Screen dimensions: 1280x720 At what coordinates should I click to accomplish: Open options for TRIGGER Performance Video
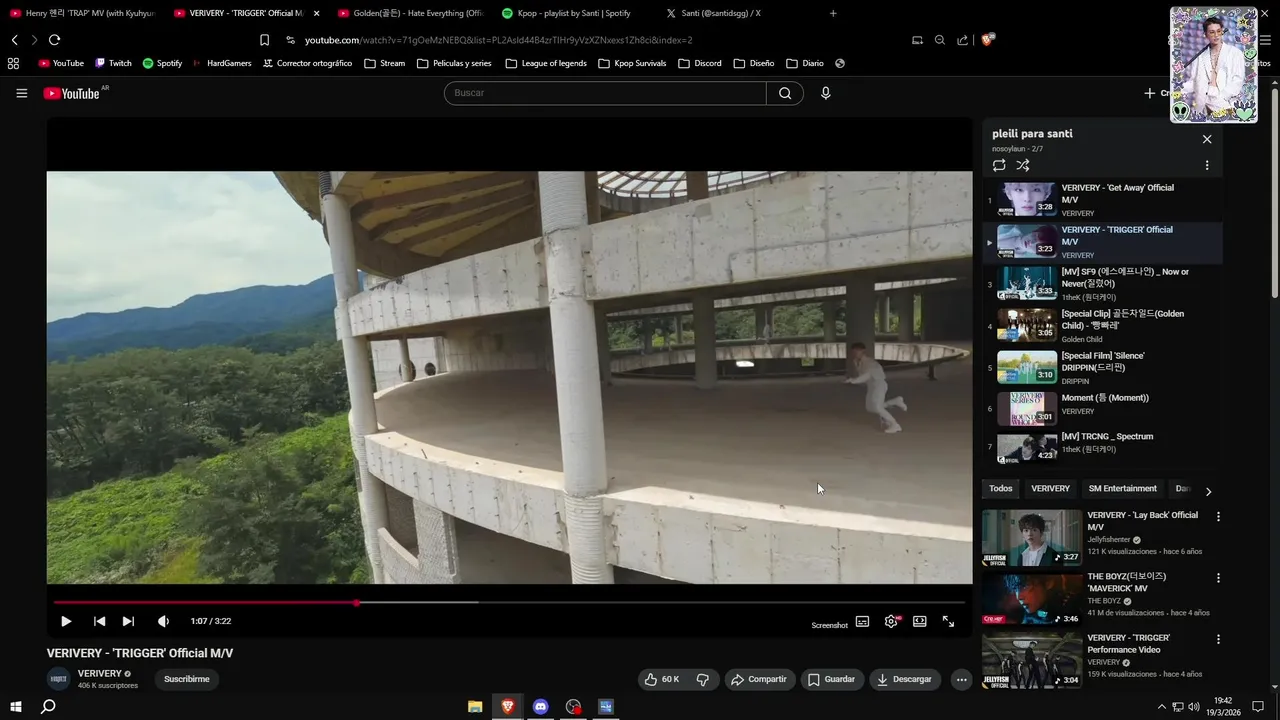click(x=1218, y=639)
